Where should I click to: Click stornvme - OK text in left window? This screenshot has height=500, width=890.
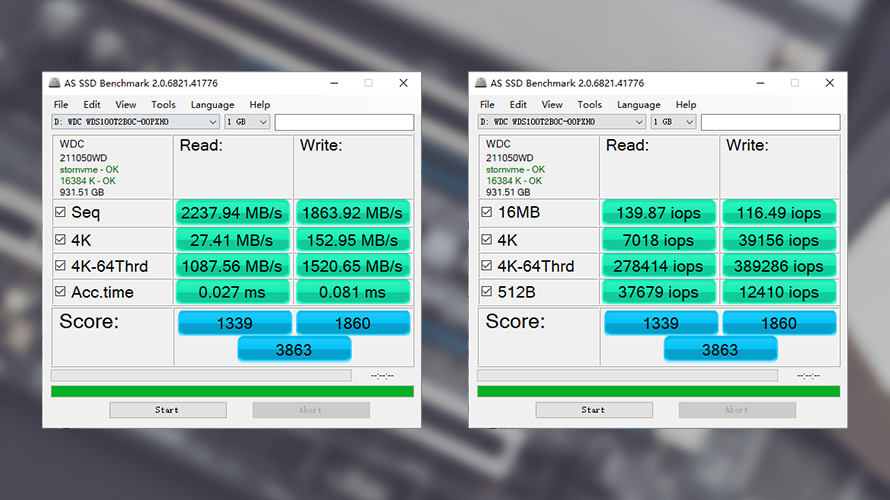point(89,170)
